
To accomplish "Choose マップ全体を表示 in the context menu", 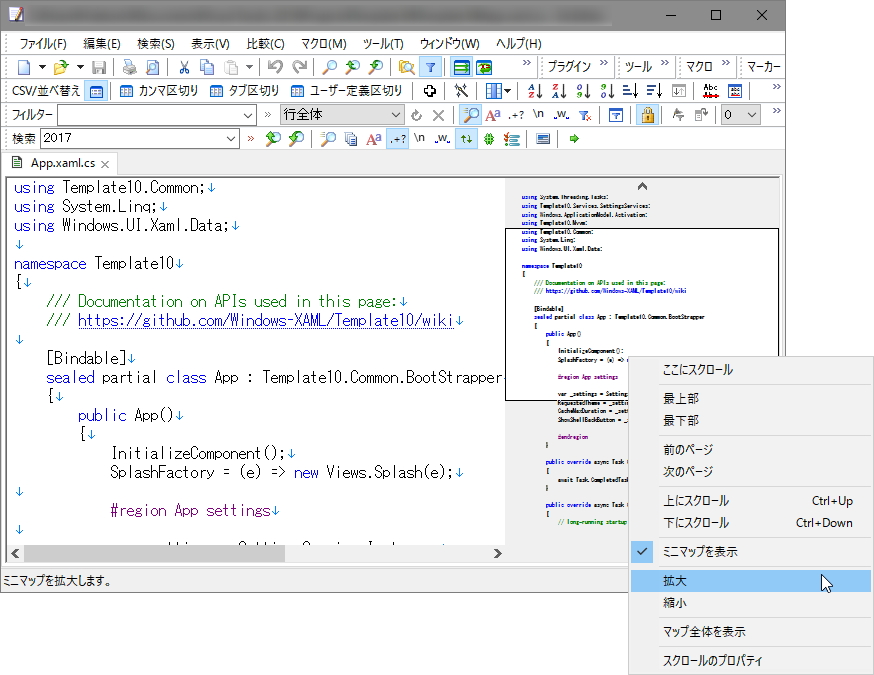I will tap(751, 632).
